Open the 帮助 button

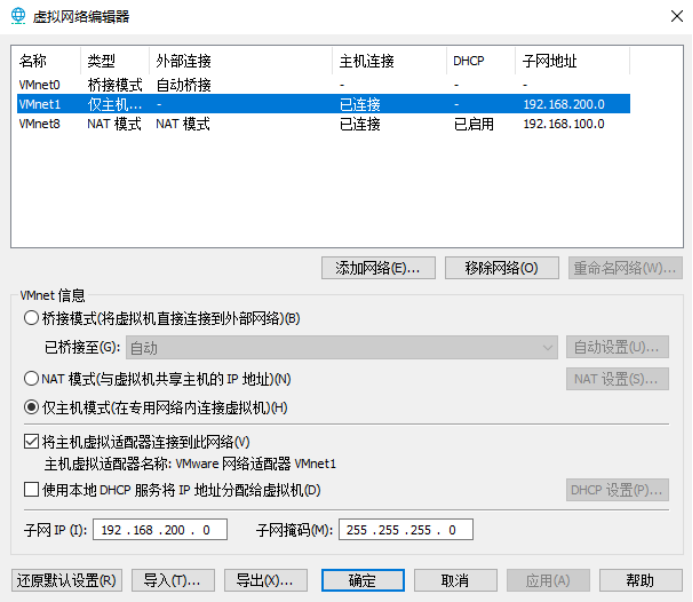pos(641,580)
